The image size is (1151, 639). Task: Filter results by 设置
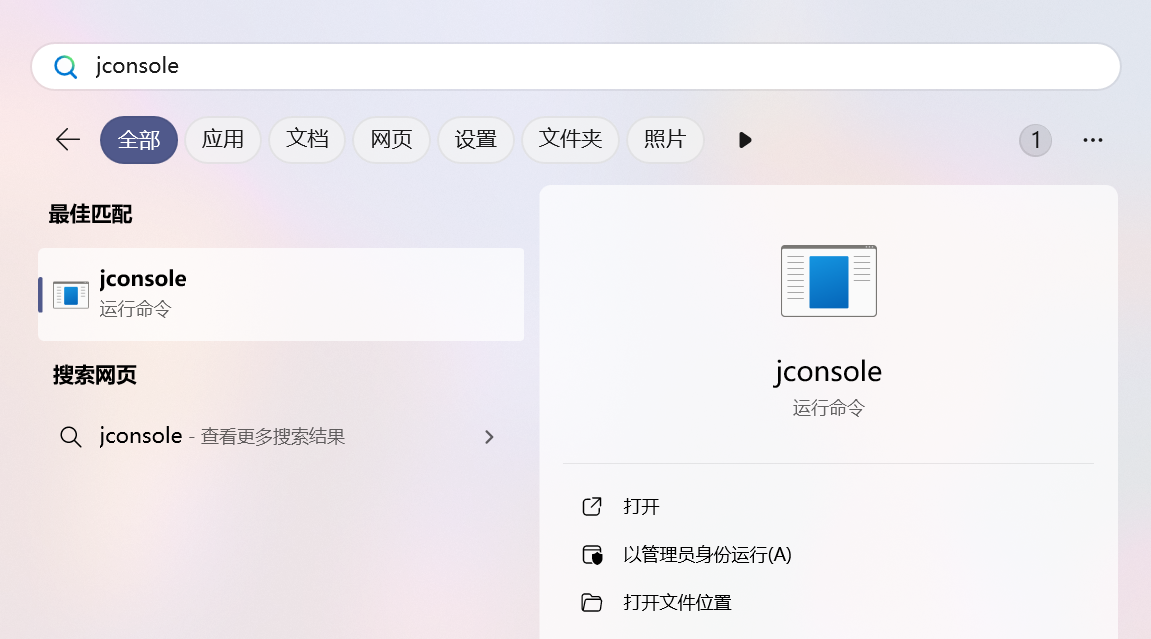[x=476, y=140]
